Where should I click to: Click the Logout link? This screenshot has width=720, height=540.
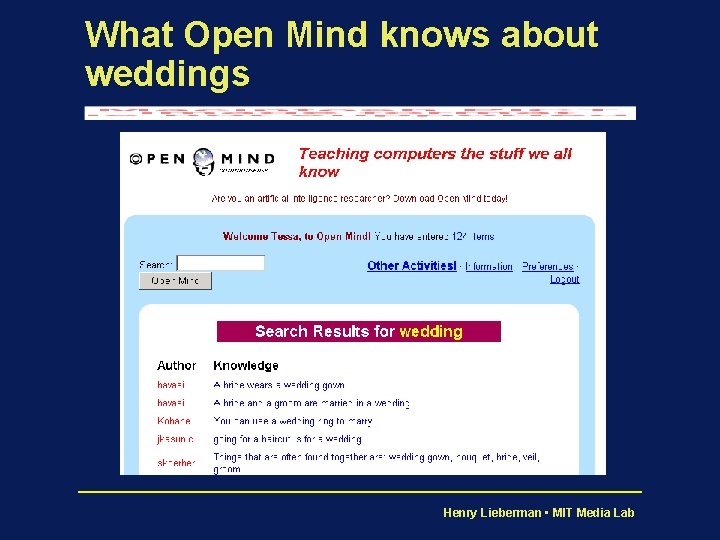pyautogui.click(x=565, y=279)
